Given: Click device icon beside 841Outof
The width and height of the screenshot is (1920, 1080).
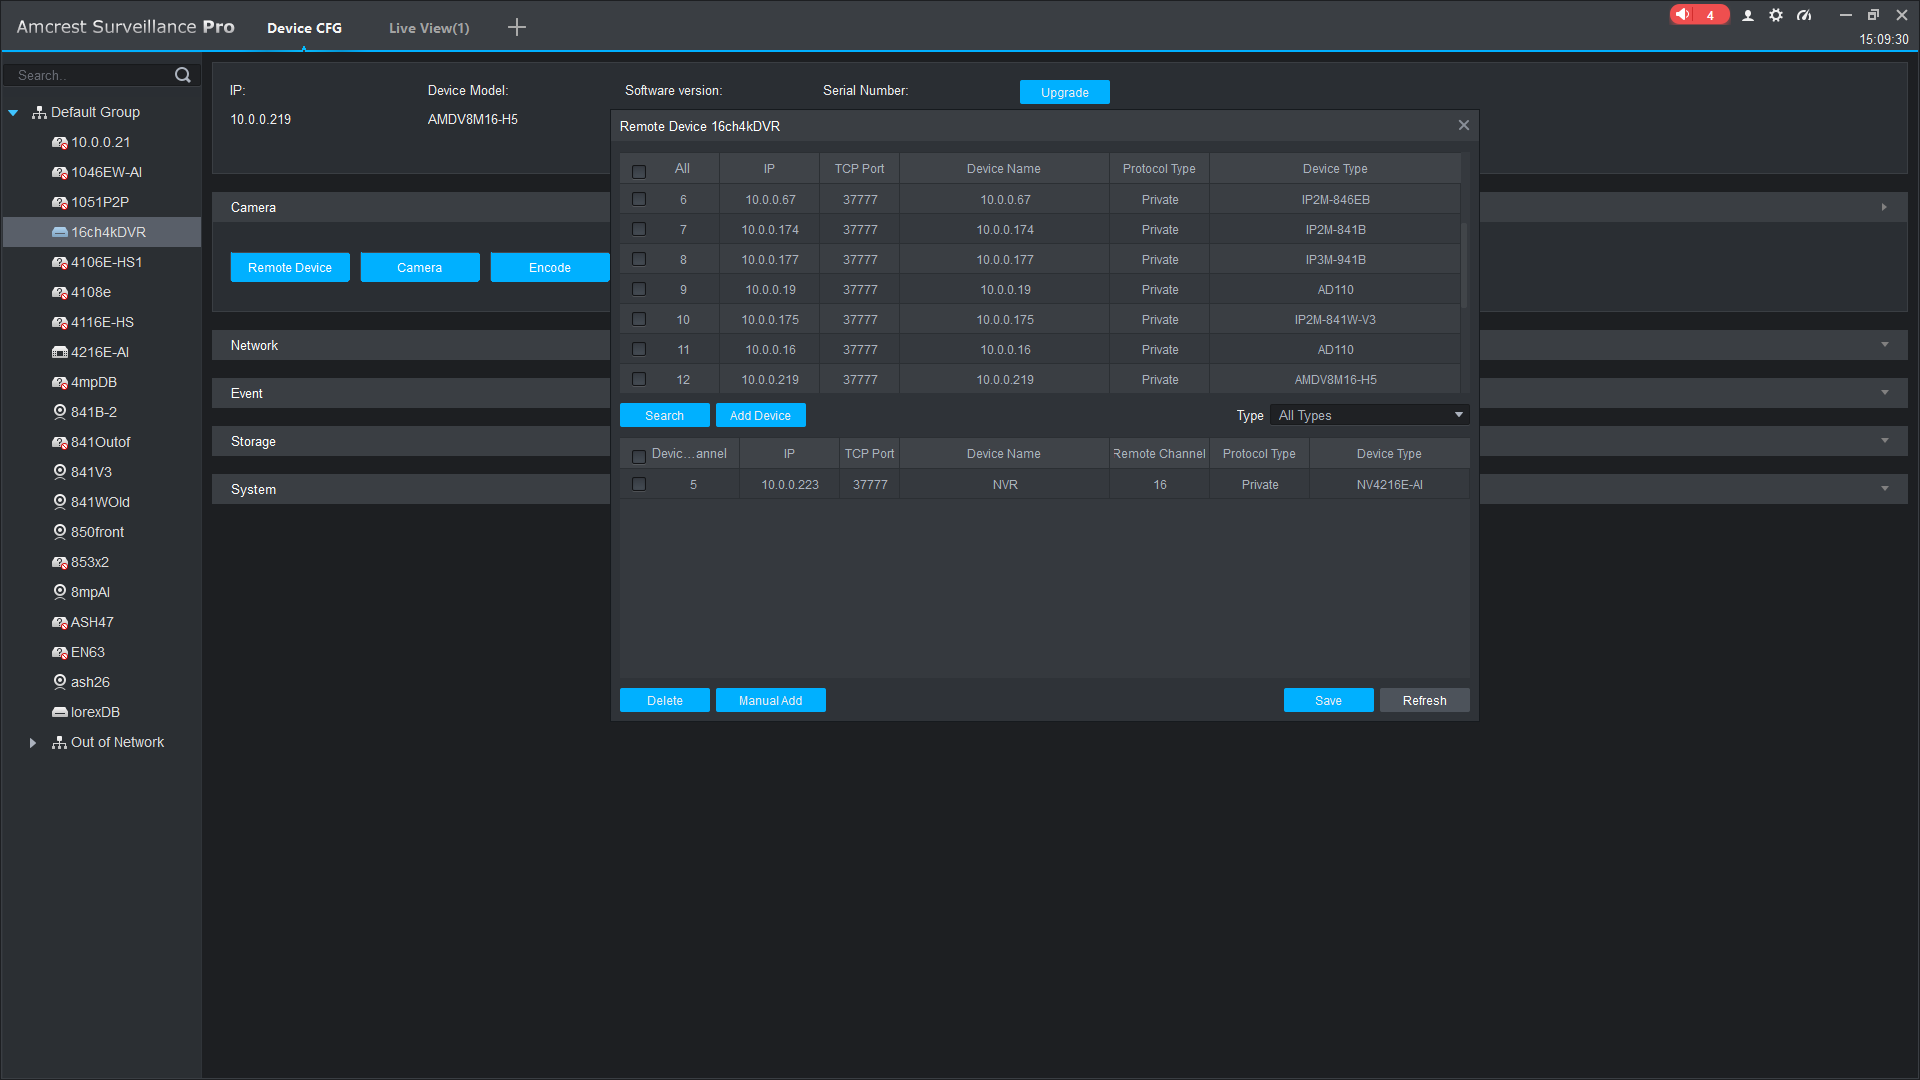Looking at the screenshot, I should 60,442.
